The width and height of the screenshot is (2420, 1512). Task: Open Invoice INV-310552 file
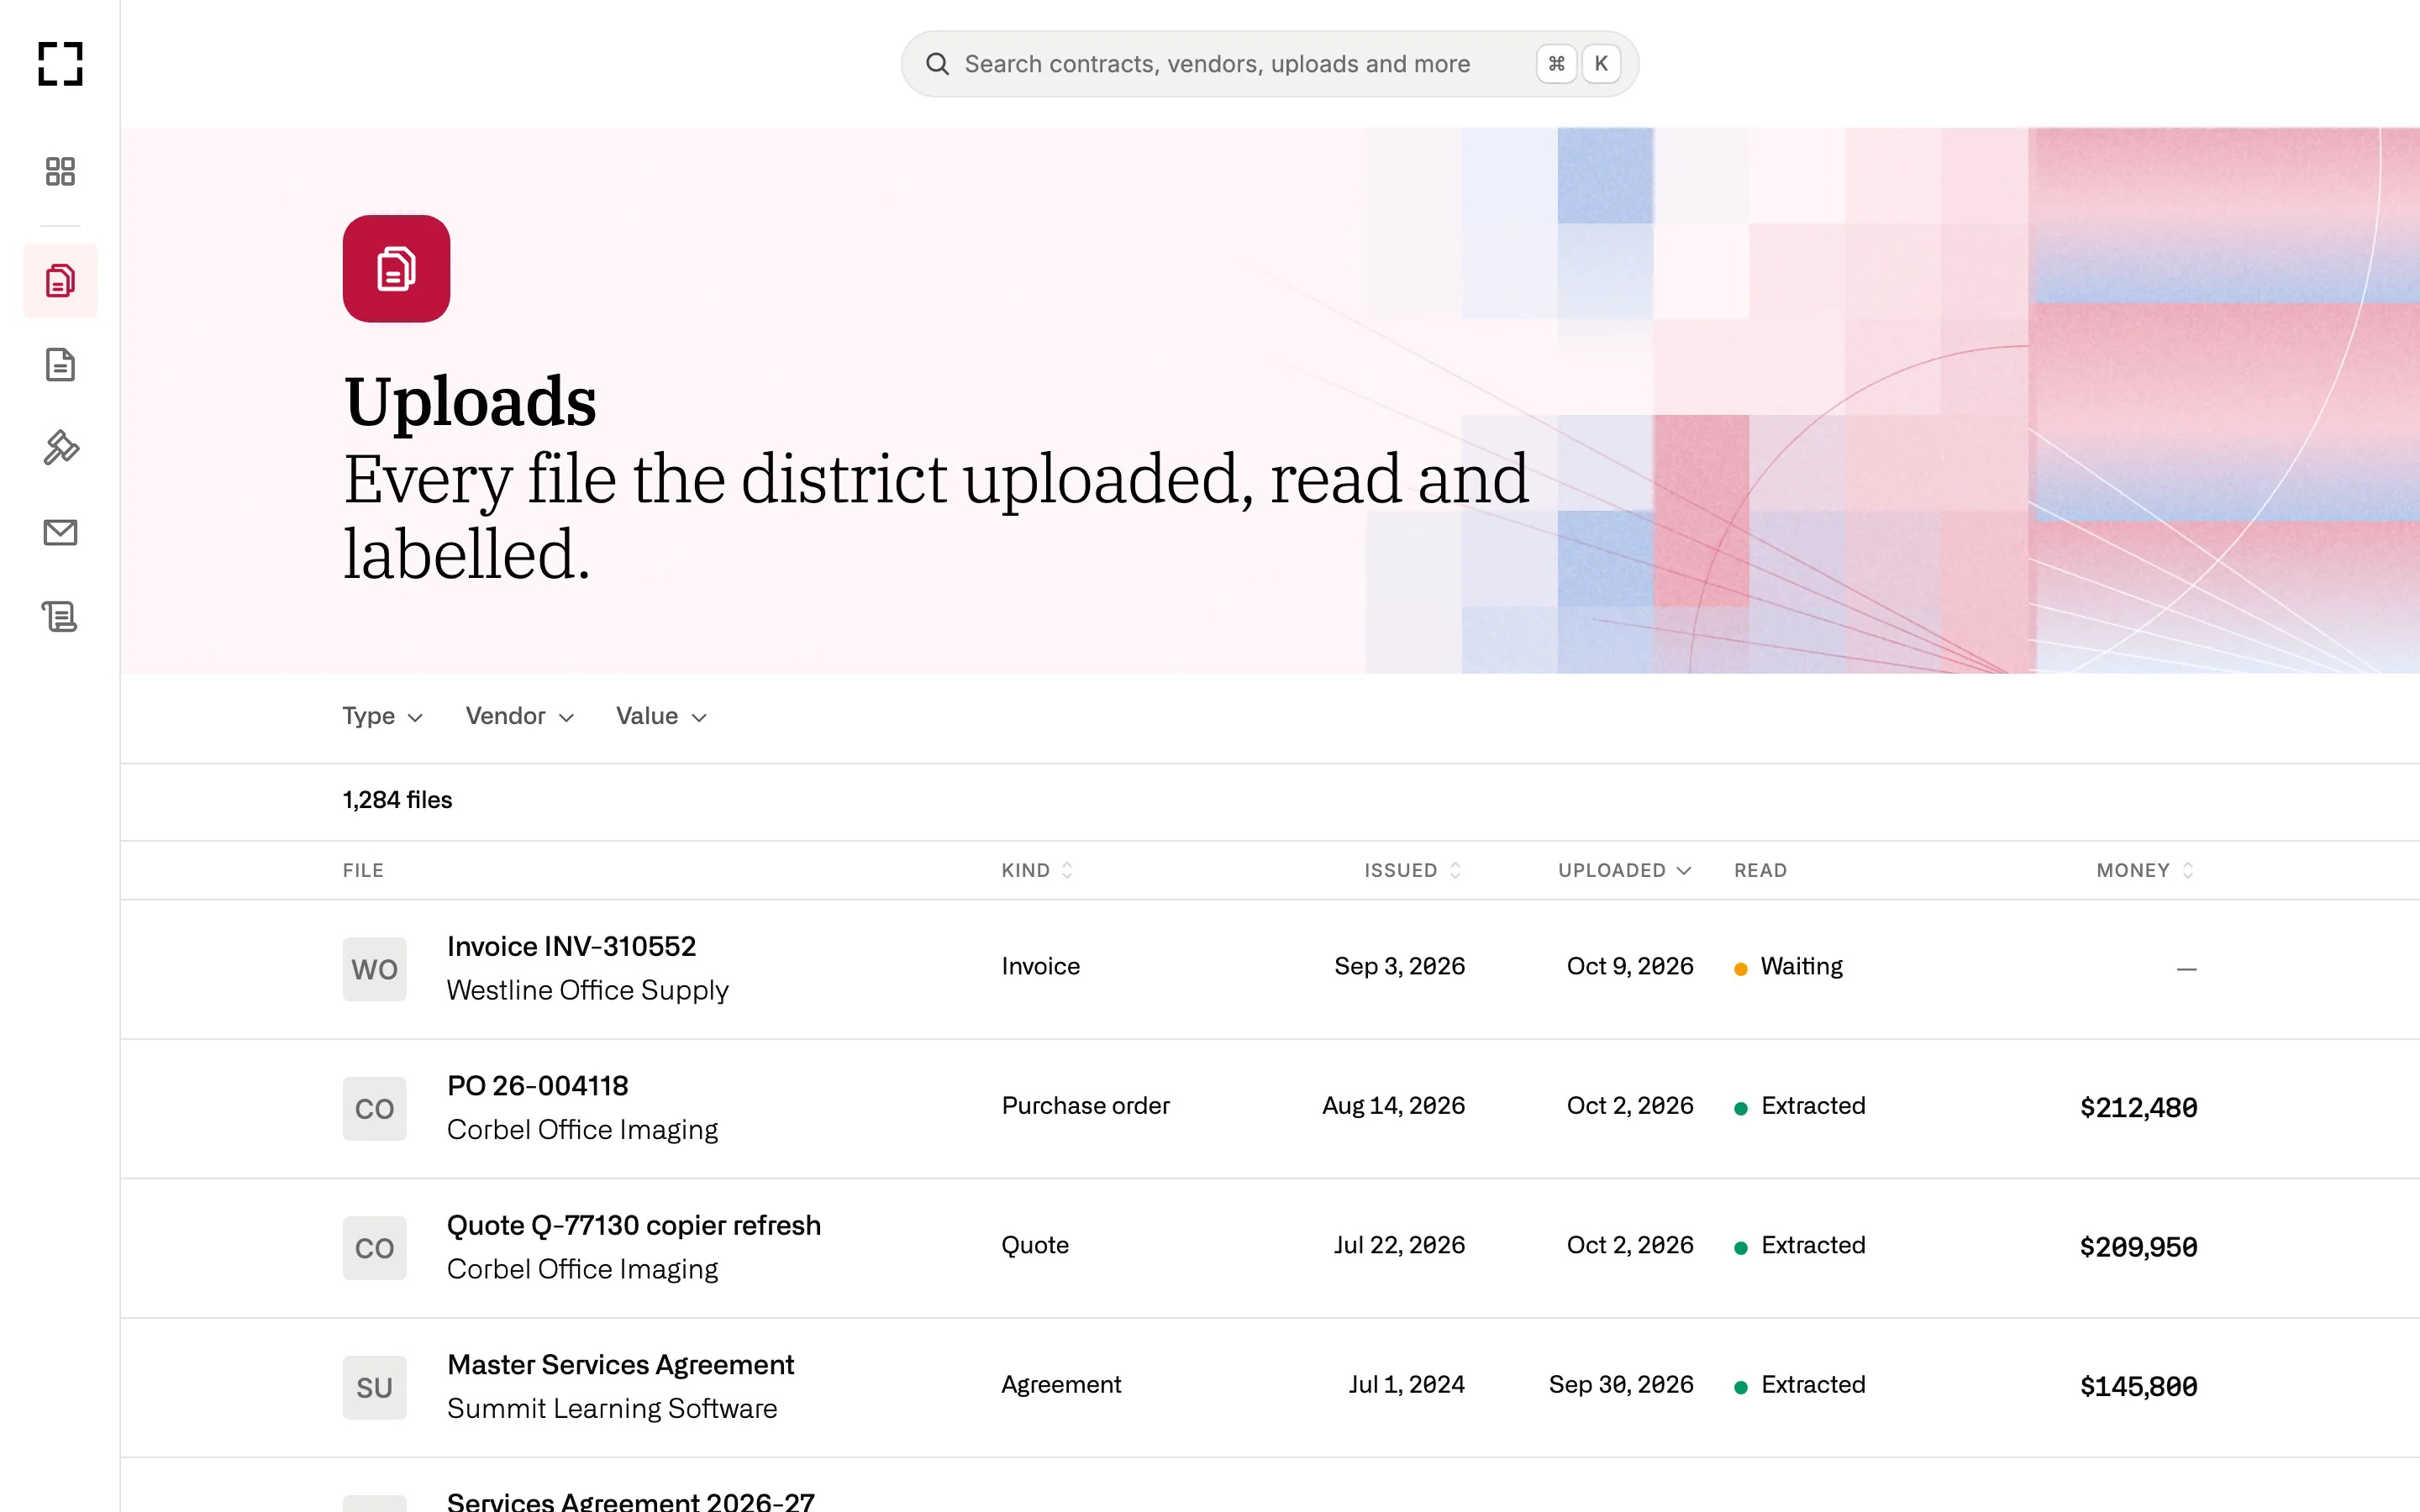571,946
